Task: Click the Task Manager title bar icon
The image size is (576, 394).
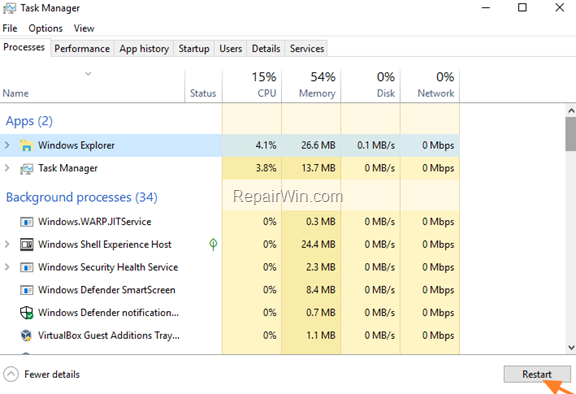Action: click(x=9, y=8)
